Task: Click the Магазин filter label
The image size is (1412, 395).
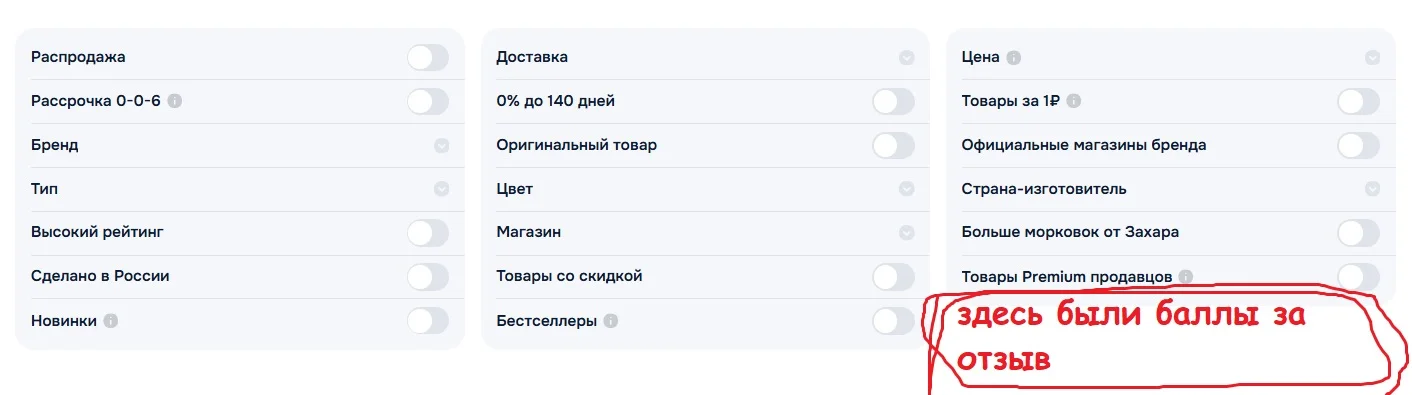Action: pyautogui.click(x=528, y=232)
